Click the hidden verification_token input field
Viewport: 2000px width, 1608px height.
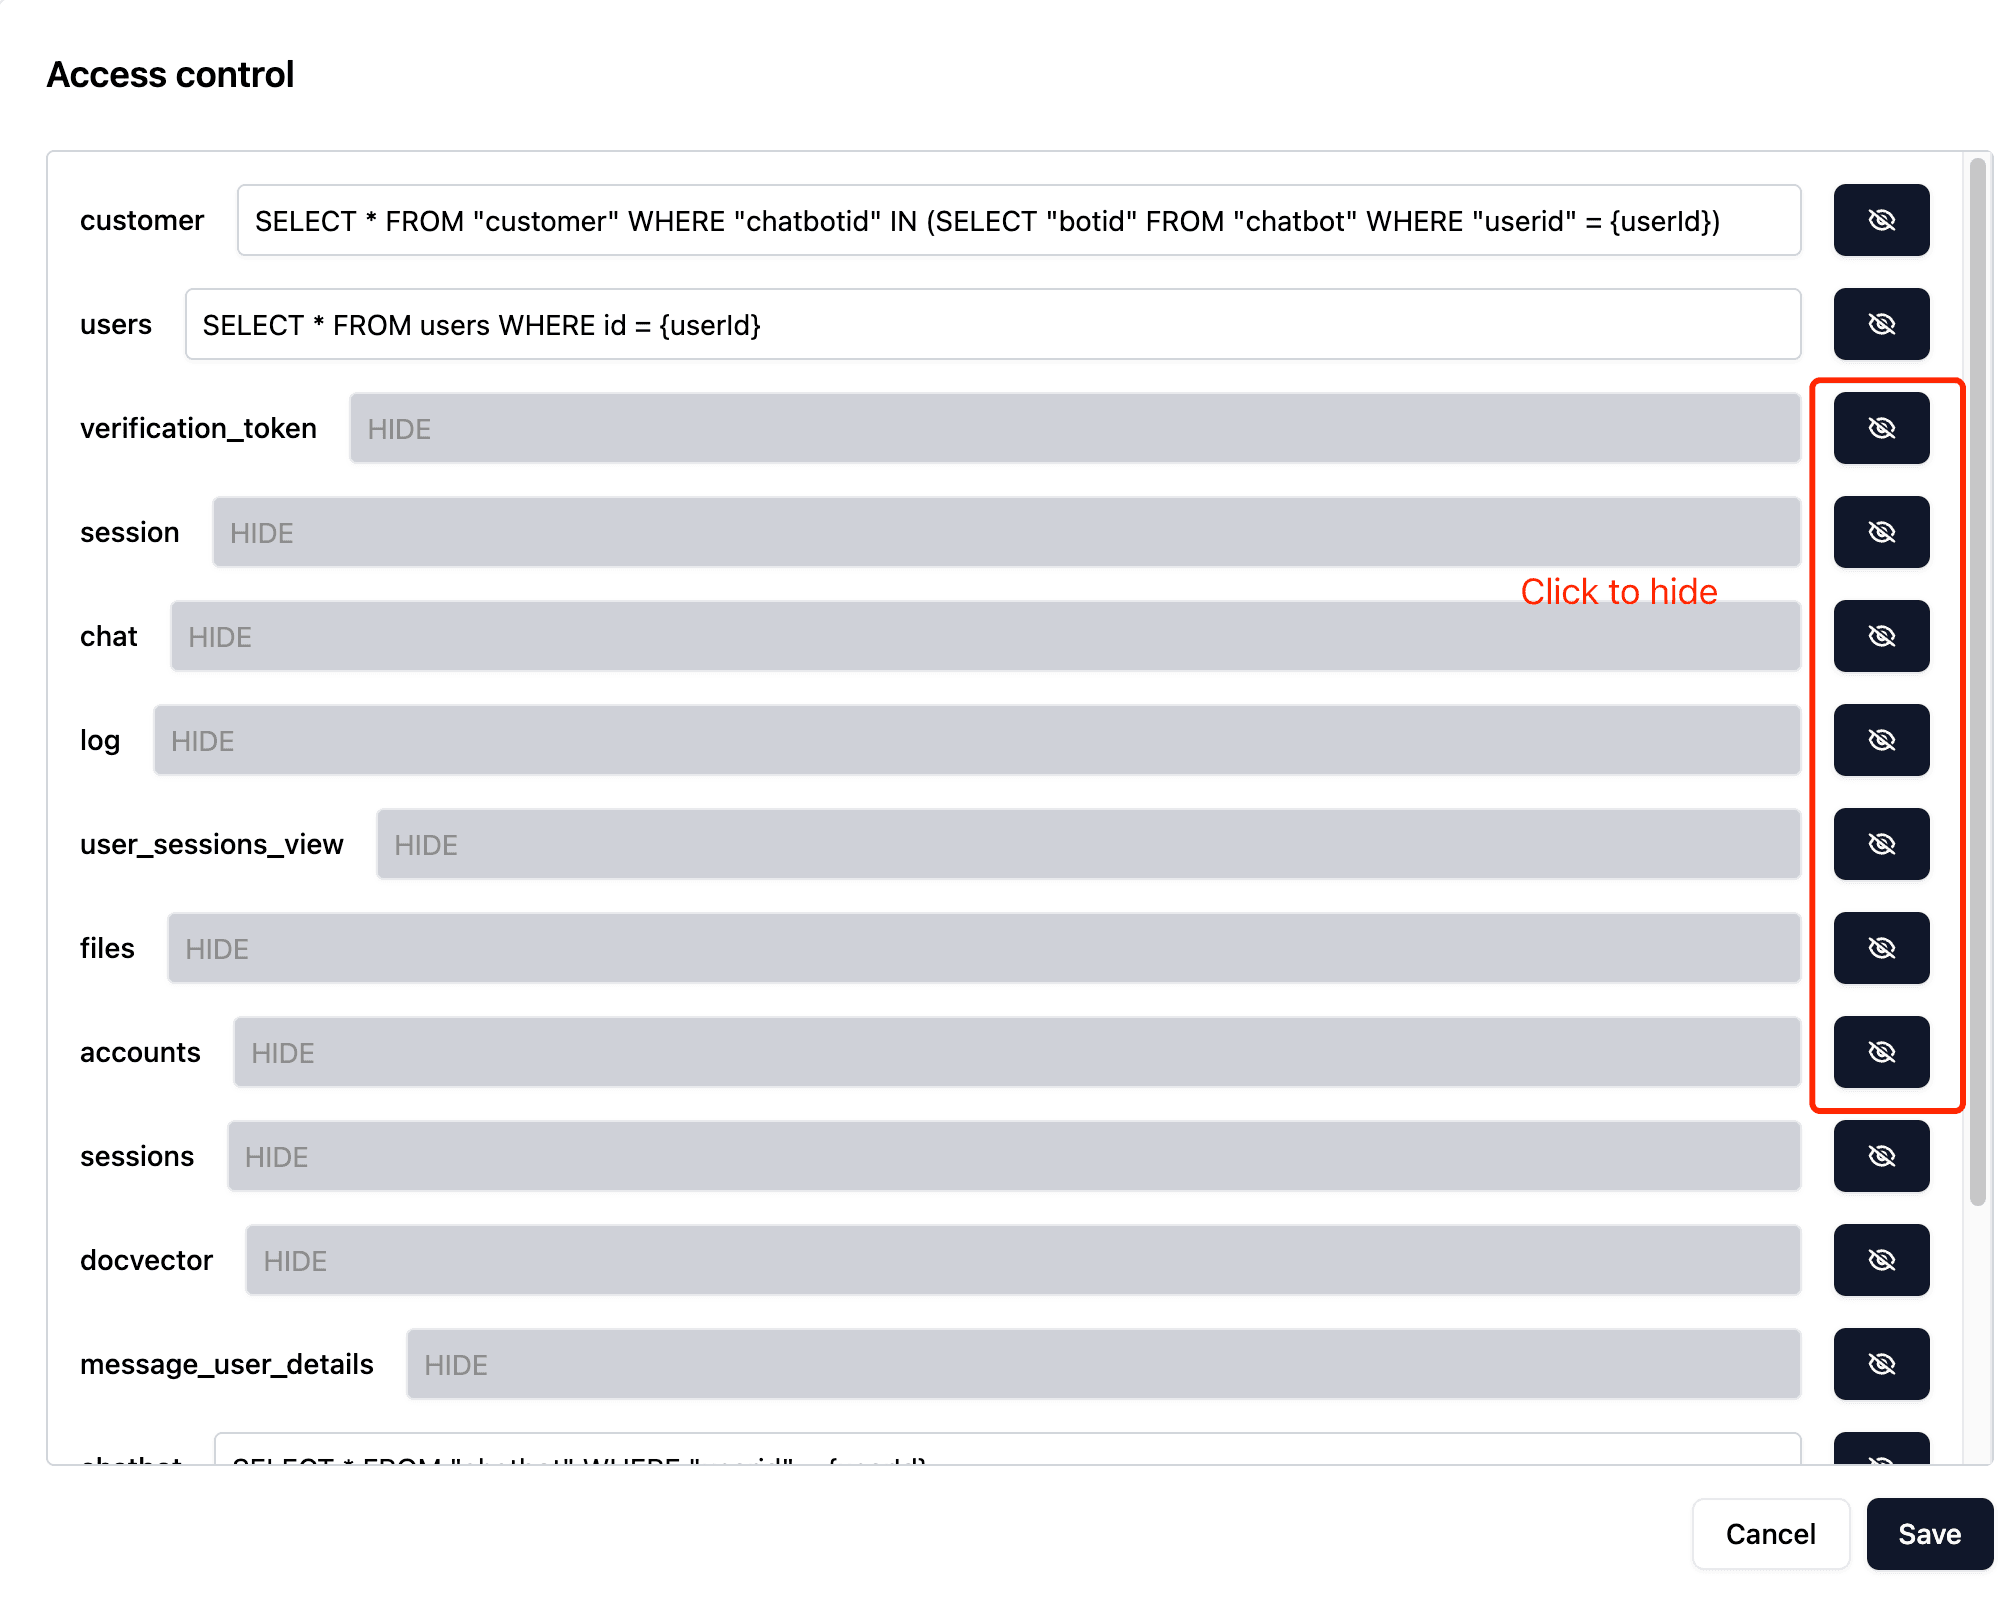point(1074,428)
